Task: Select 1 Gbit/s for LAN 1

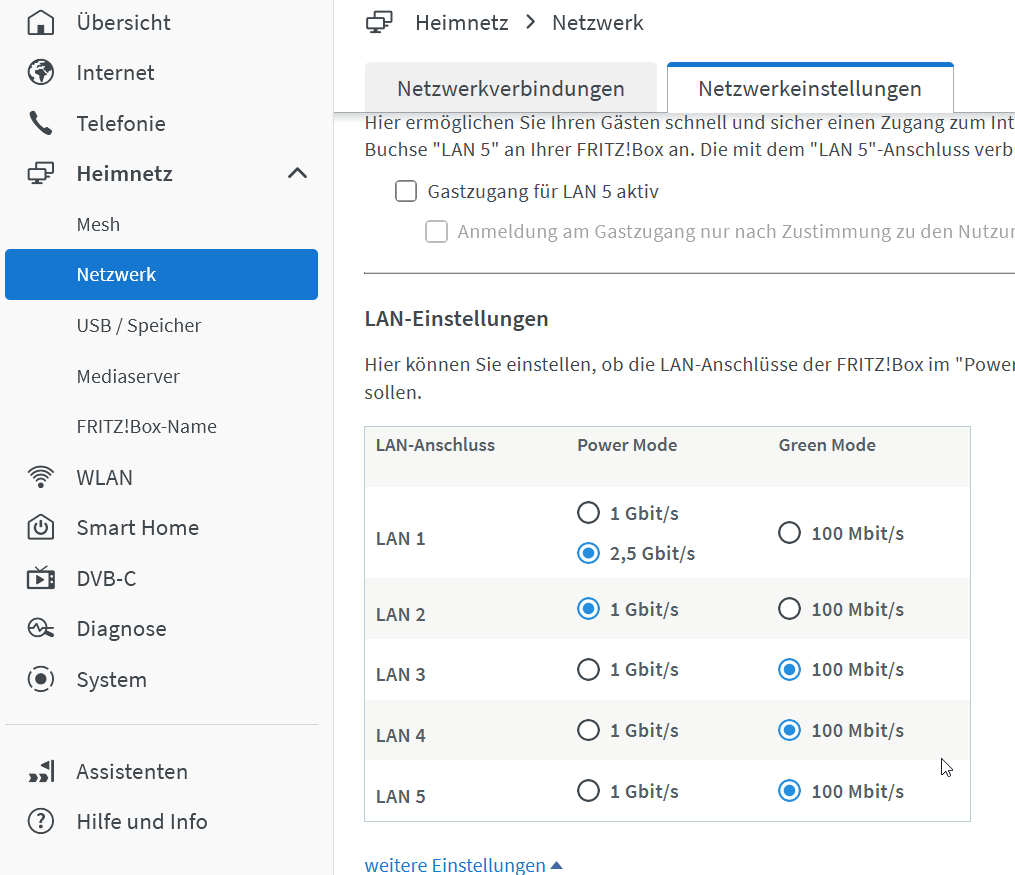Action: click(x=589, y=514)
